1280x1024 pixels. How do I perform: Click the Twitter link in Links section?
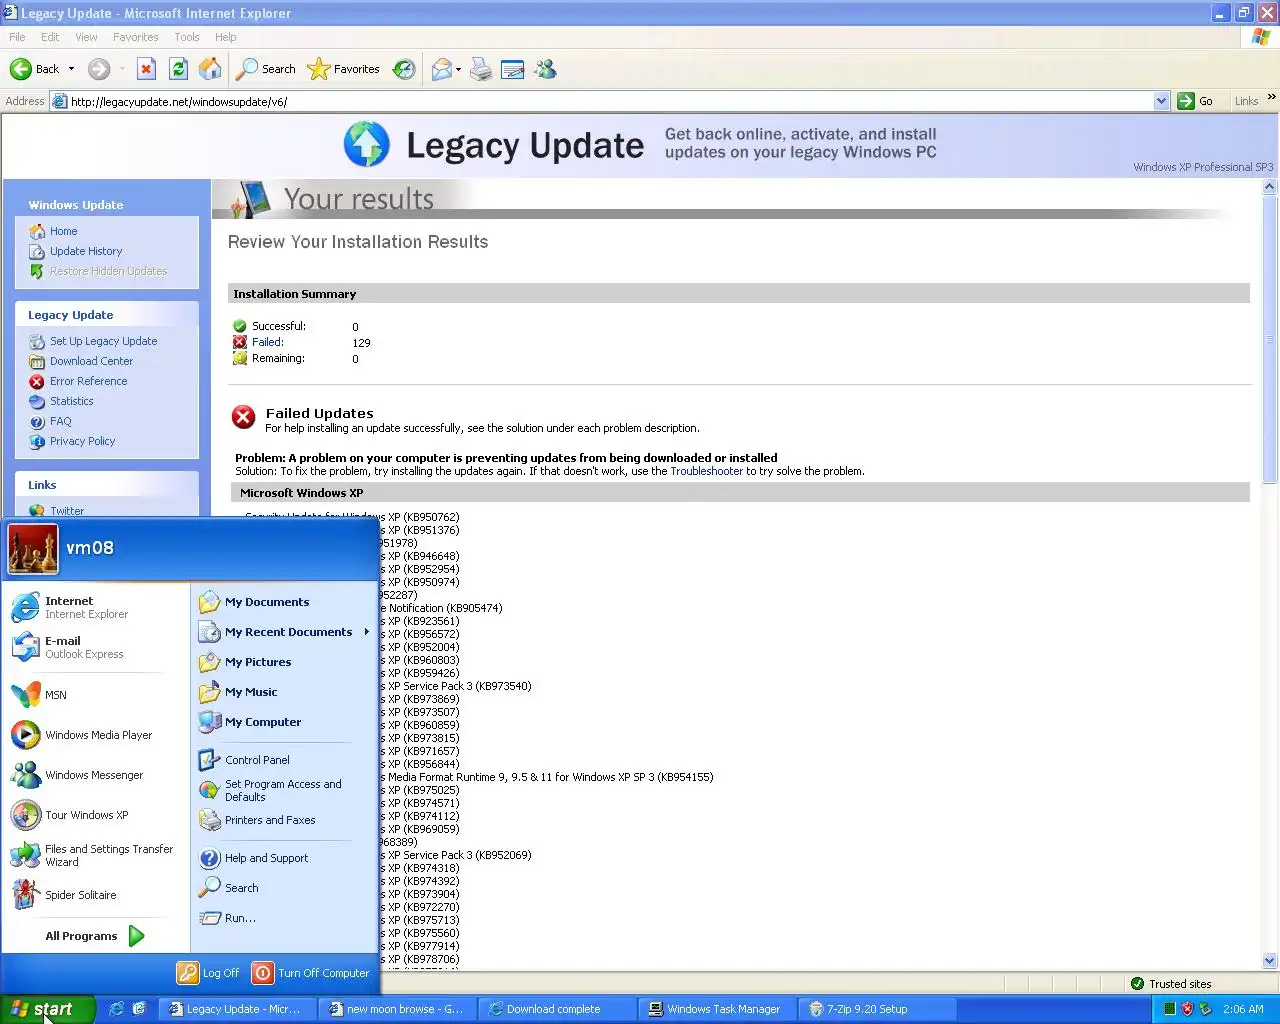pos(67,511)
